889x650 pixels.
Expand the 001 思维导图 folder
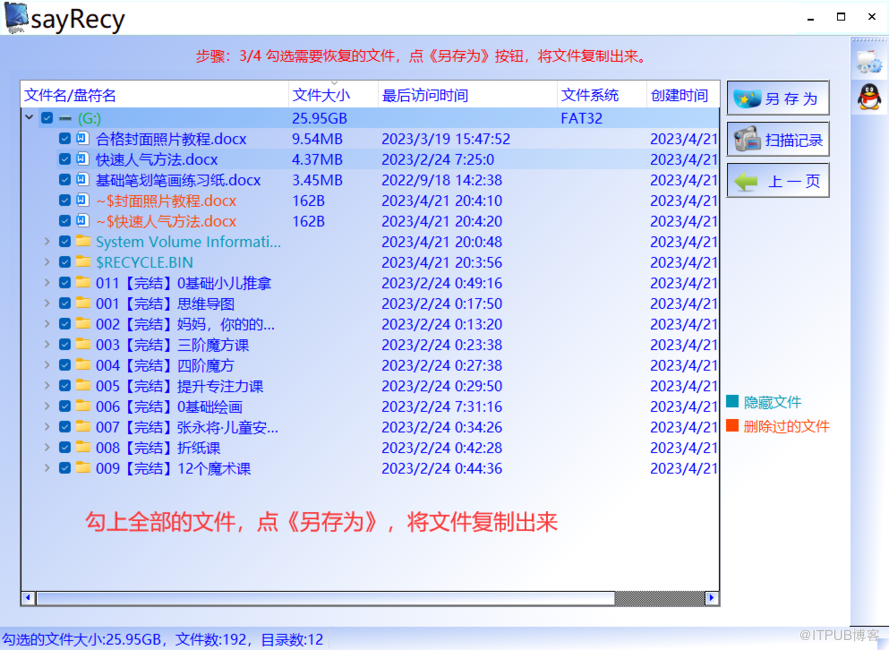(48, 303)
